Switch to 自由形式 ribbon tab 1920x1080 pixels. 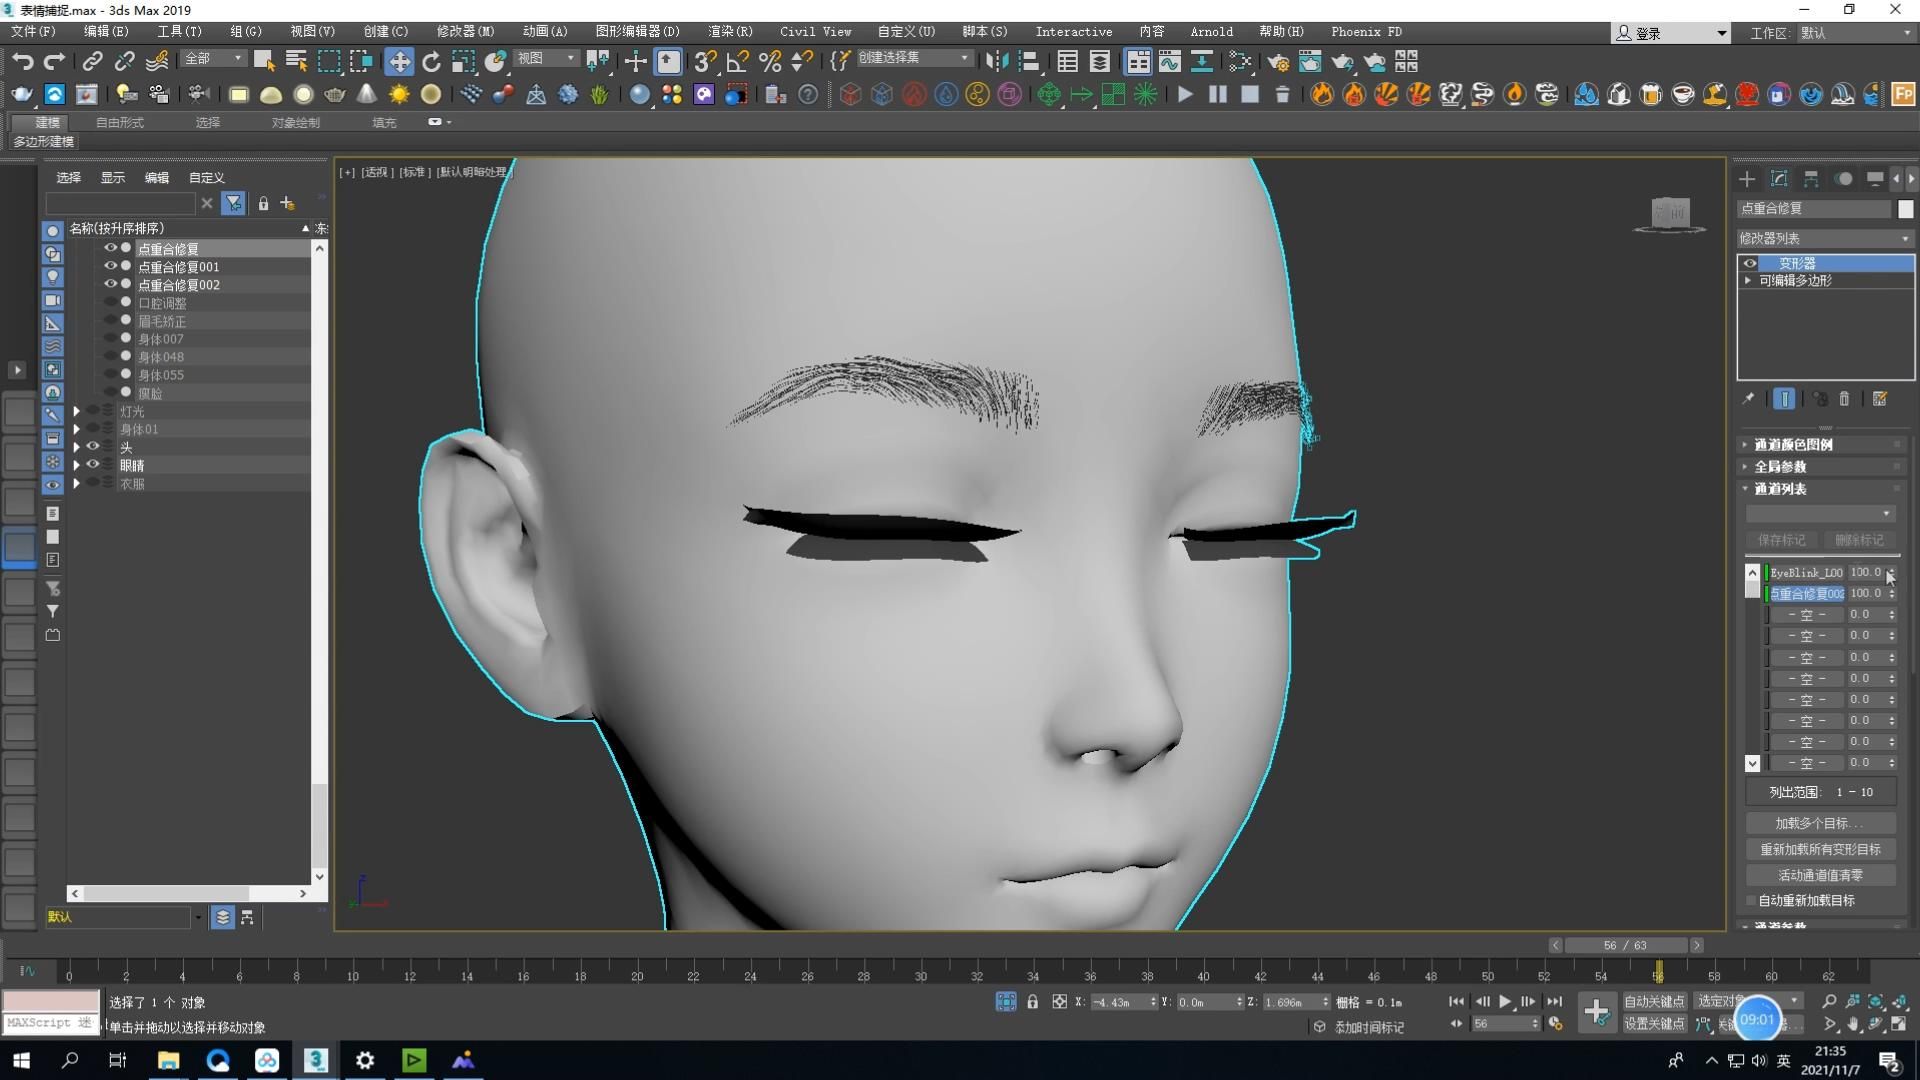pyautogui.click(x=119, y=122)
